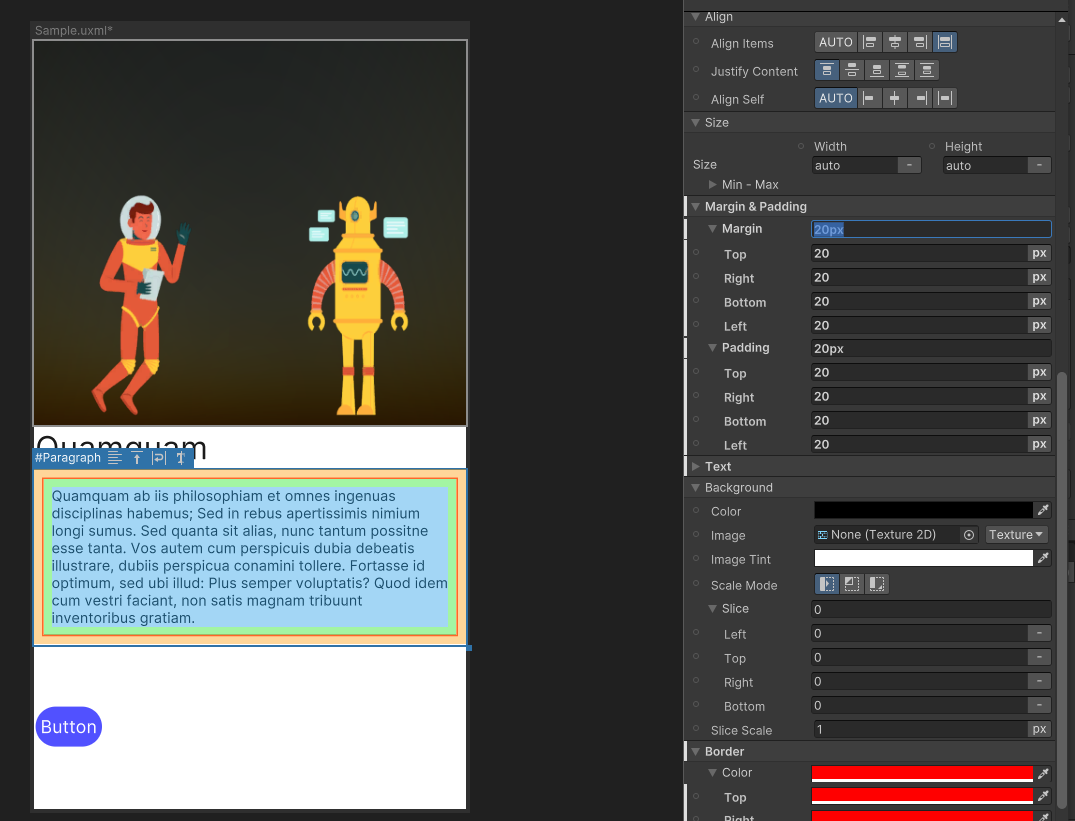The image size is (1075, 821).
Task: Set Align Items to flex-start
Action: pyautogui.click(x=869, y=42)
